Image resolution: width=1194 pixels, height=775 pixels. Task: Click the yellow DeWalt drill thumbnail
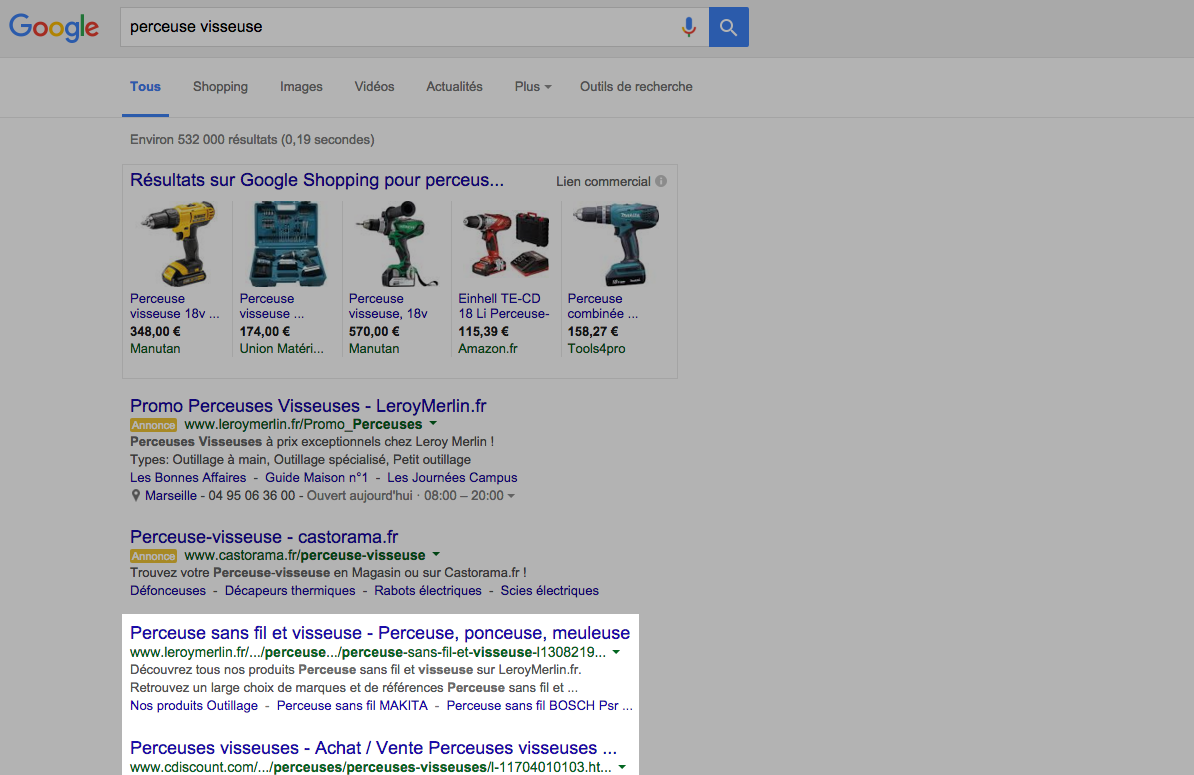(x=178, y=244)
